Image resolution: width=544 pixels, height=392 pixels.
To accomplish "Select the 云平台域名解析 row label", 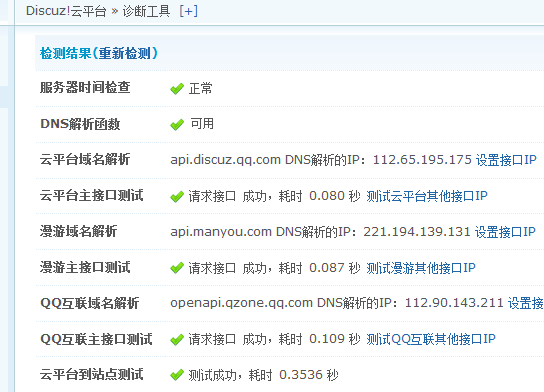I will [85, 160].
